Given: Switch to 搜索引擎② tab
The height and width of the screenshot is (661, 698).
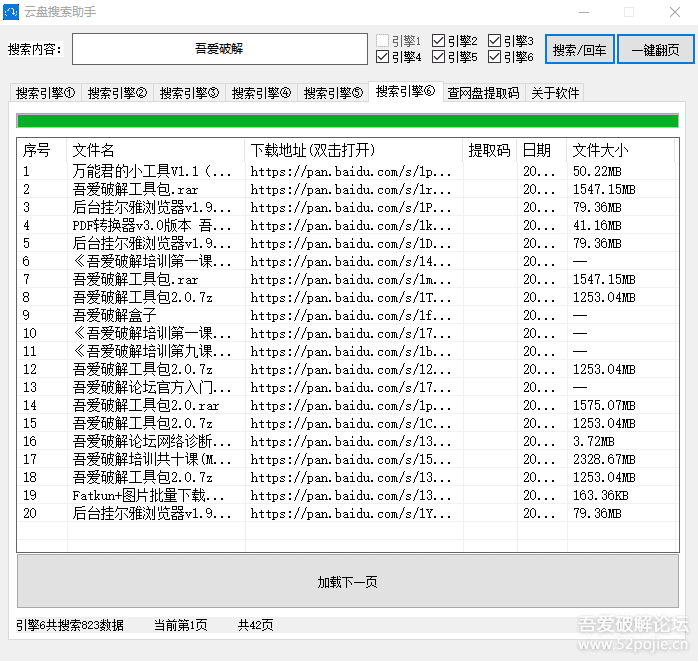Looking at the screenshot, I should coord(117,93).
